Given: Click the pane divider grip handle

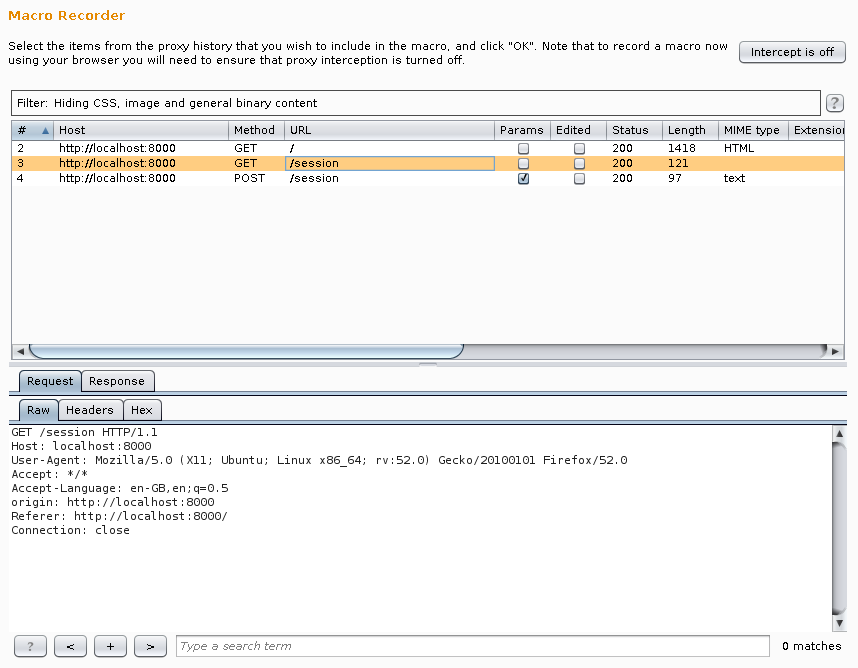Looking at the screenshot, I should pos(428,364).
